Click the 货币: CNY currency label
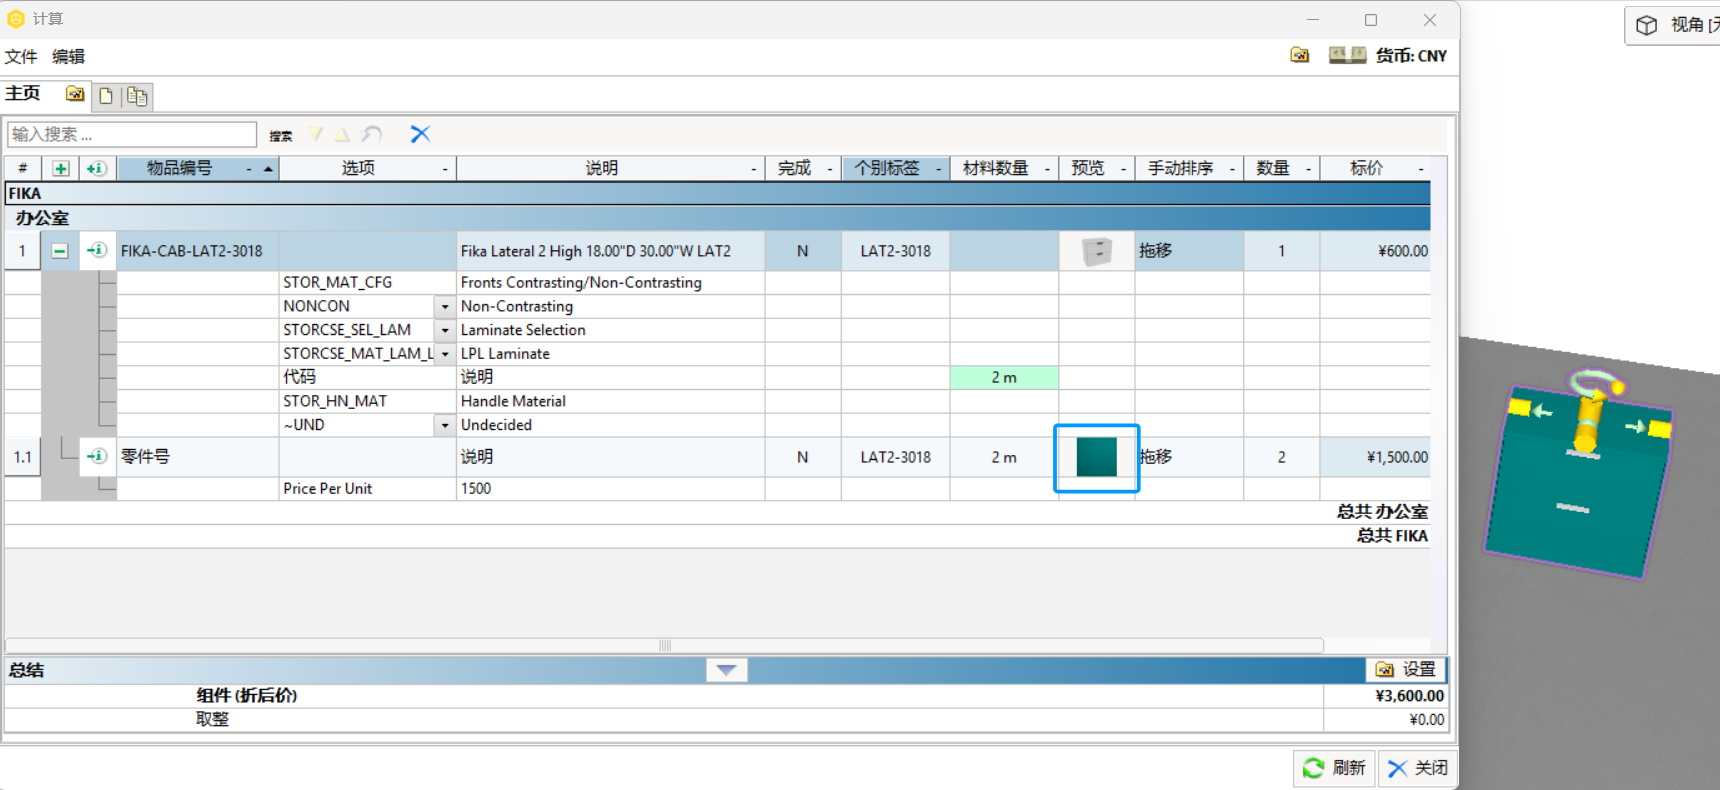The width and height of the screenshot is (1720, 790). [1411, 56]
